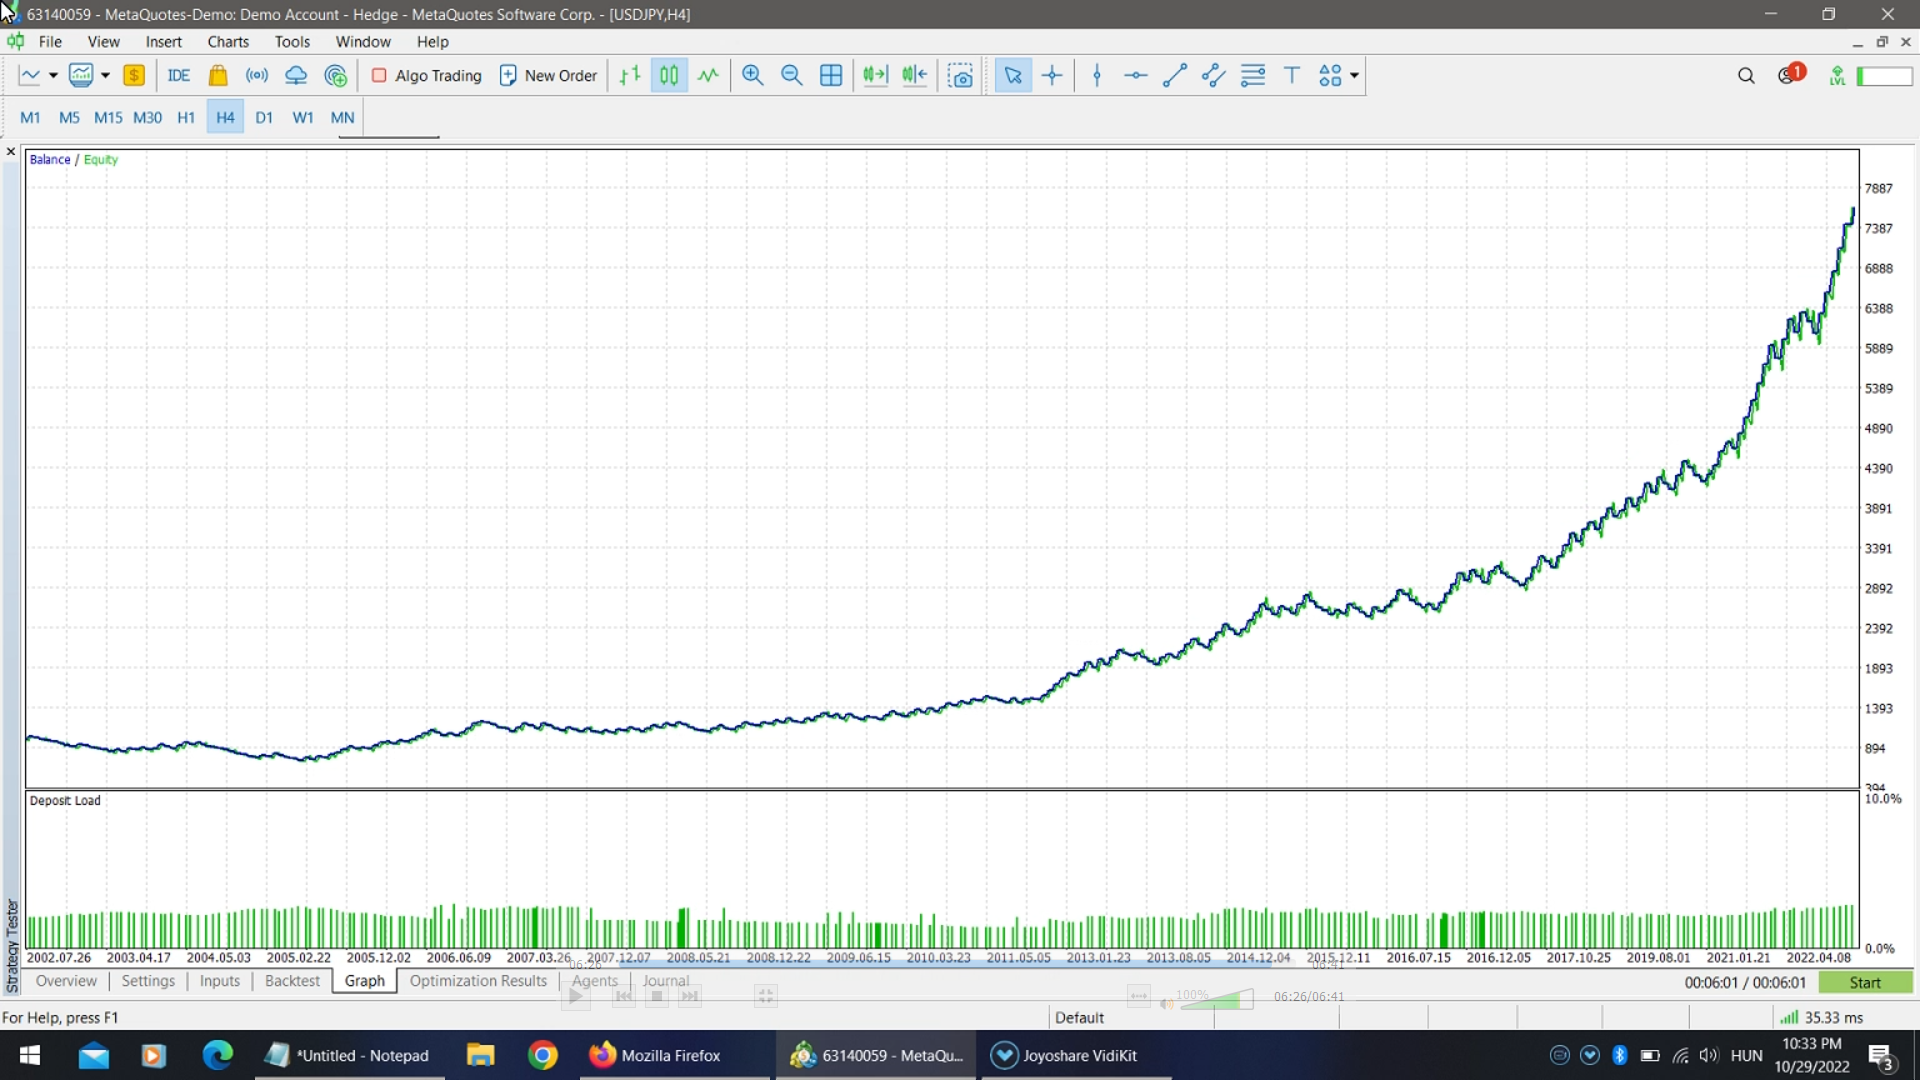Select the equidistant channel tool
Viewport: 1920px width, 1080px height.
tap(1214, 75)
